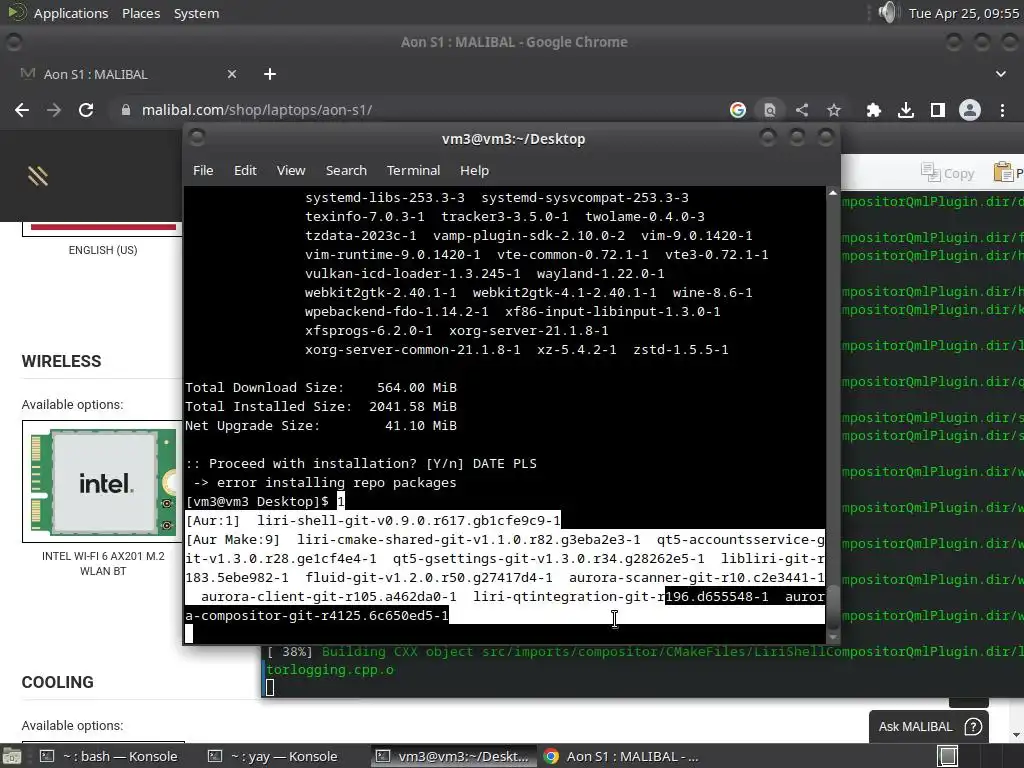Screen dimensions: 1024x768
Task: Open Ask MALIBAL chat button
Action: coord(929,726)
